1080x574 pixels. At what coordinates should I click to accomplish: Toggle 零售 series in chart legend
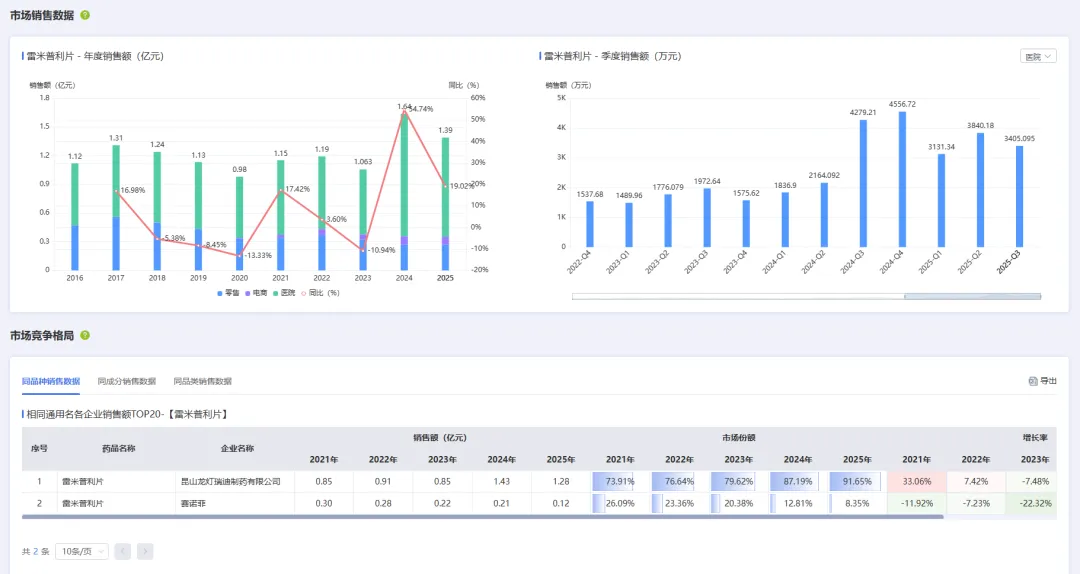228,293
